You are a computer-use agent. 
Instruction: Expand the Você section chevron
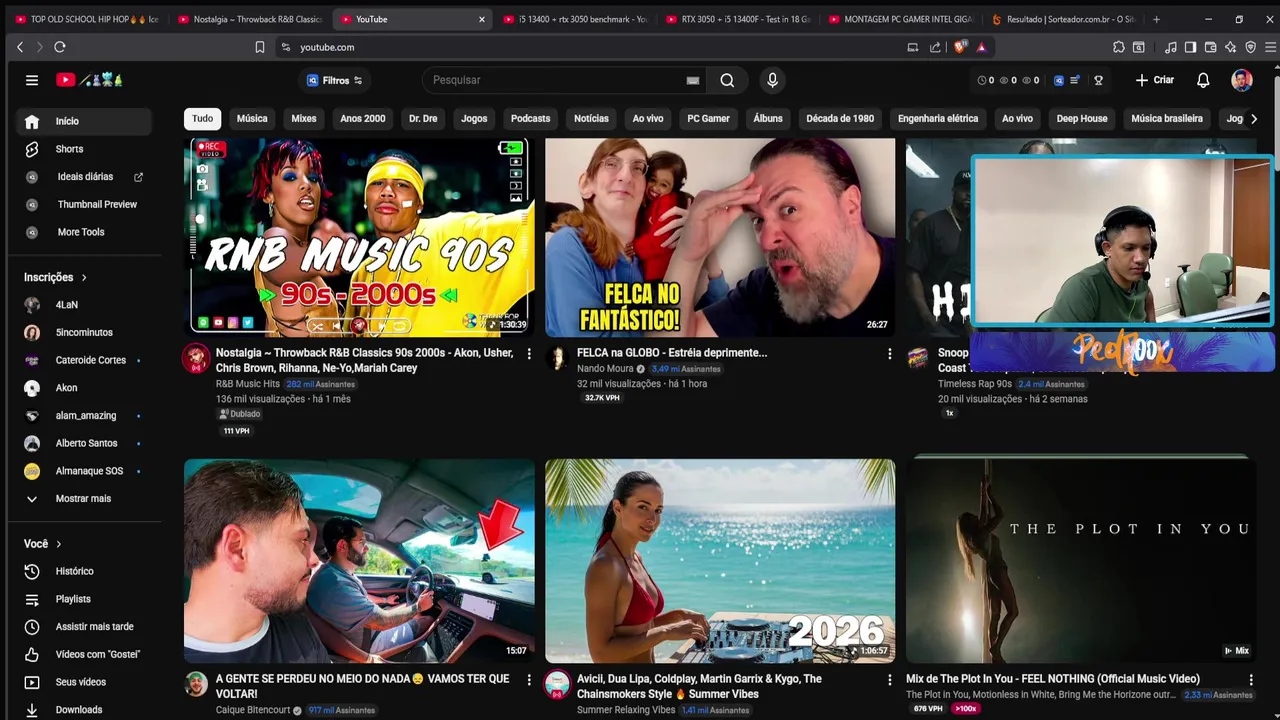[59, 544]
